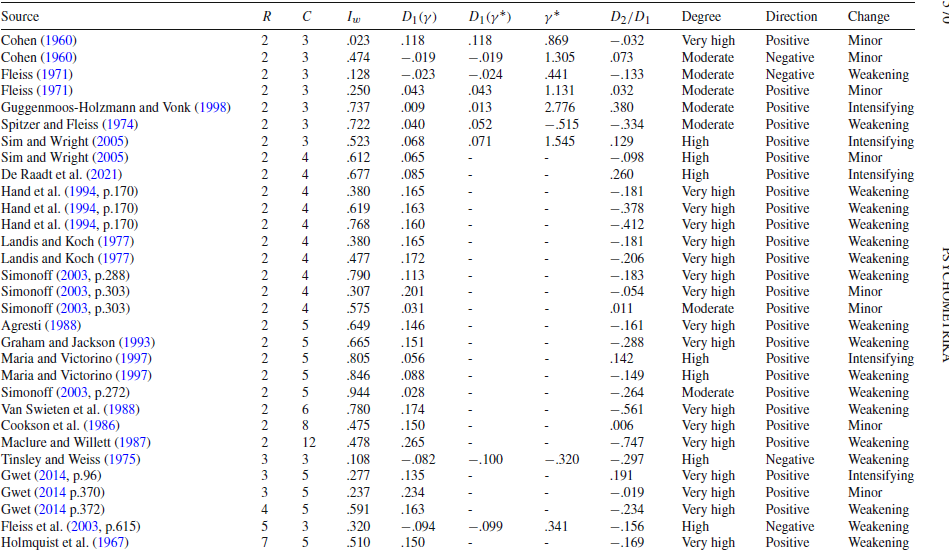Click the Change column header
Image resolution: width=949 pixels, height=550 pixels.
coord(869,16)
